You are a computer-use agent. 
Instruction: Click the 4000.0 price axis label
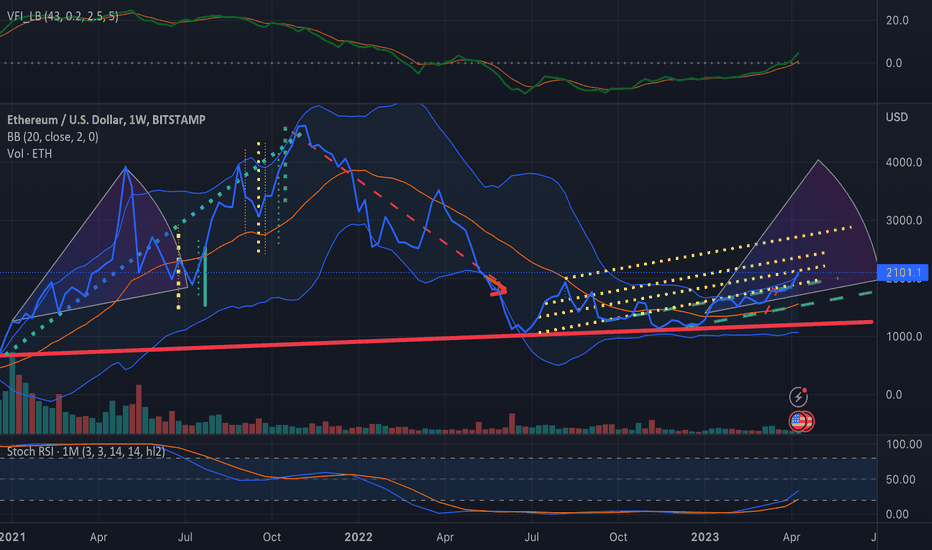903,162
